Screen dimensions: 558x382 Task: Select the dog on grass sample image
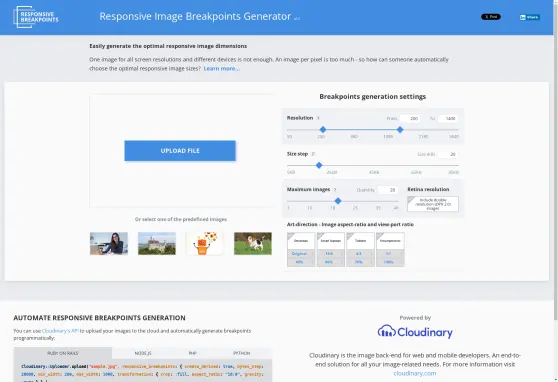(x=253, y=244)
